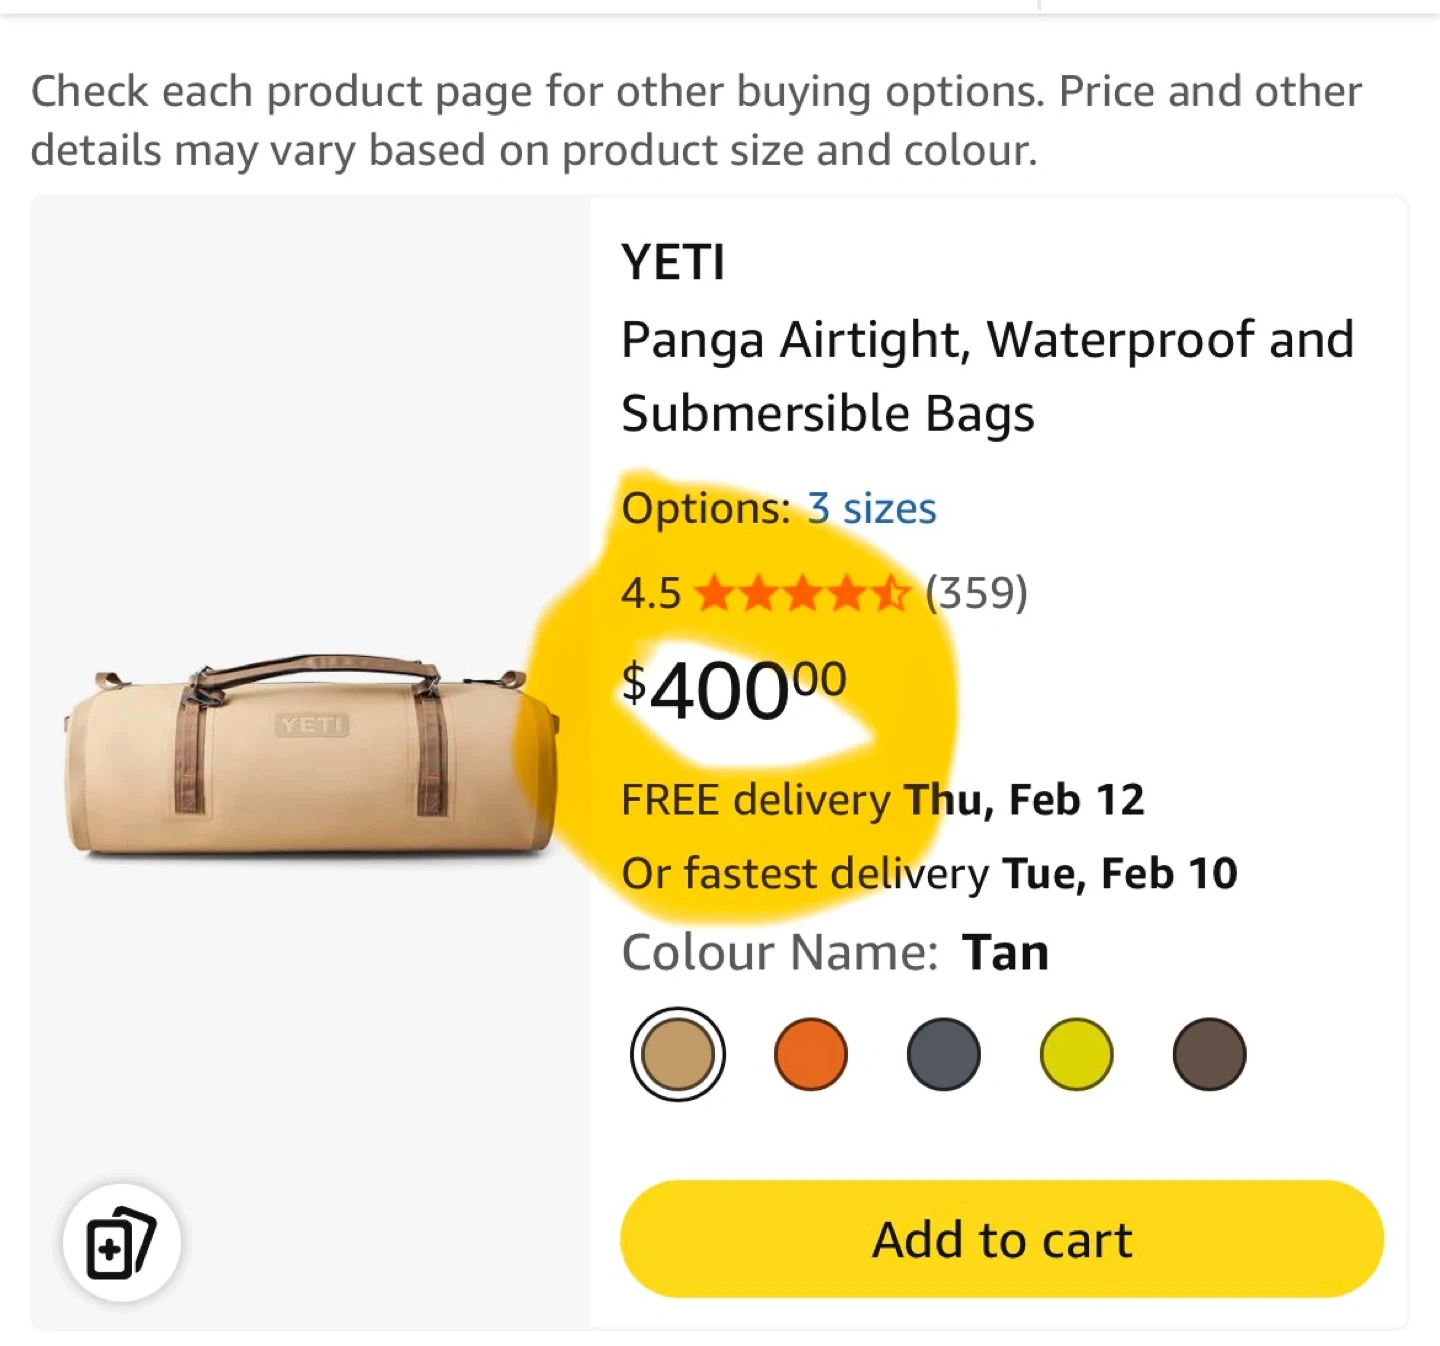The image size is (1440, 1346).
Task: Click the 4.5 rating number
Action: click(651, 594)
